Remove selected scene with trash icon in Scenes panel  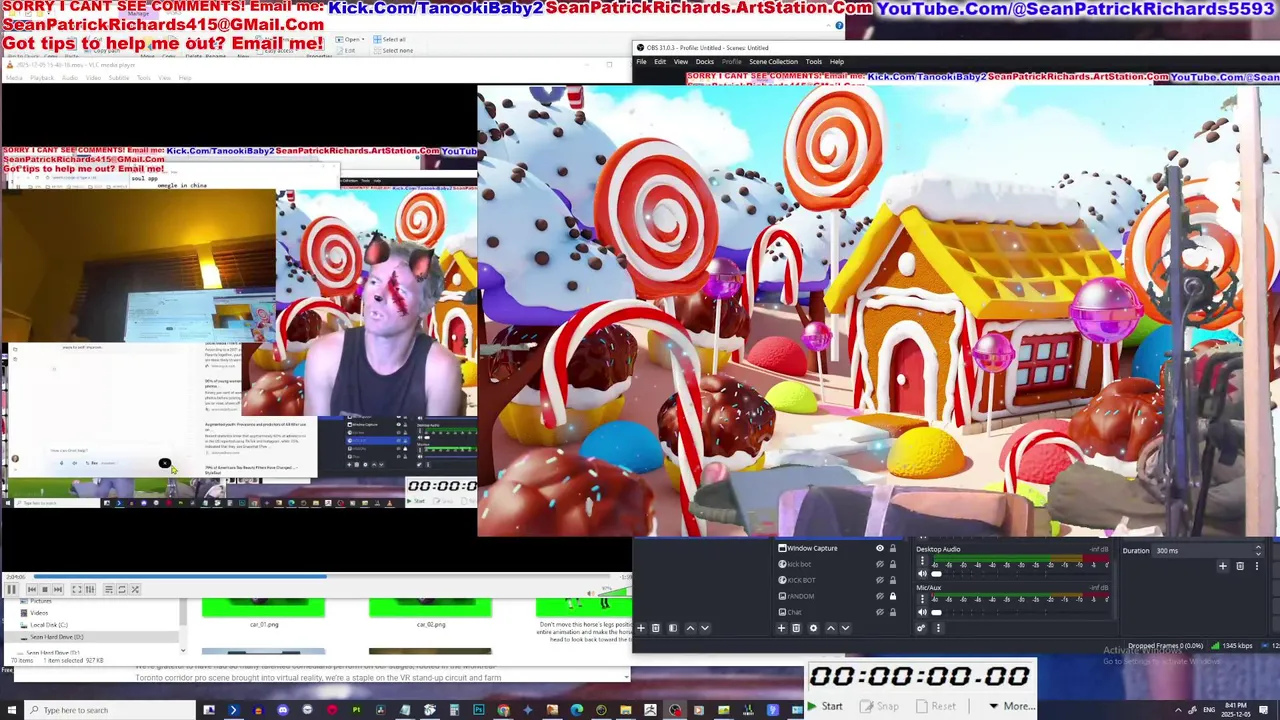pos(655,628)
